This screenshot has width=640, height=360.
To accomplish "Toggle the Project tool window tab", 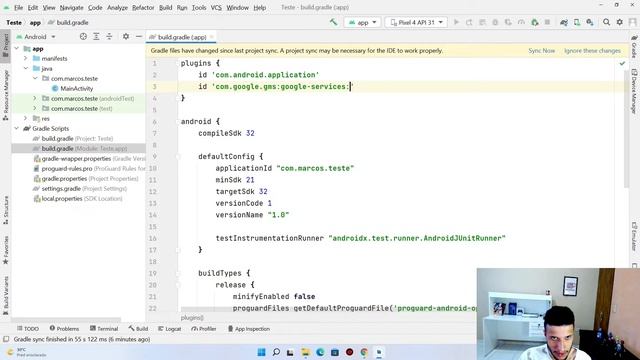I will pyautogui.click(x=6, y=46).
